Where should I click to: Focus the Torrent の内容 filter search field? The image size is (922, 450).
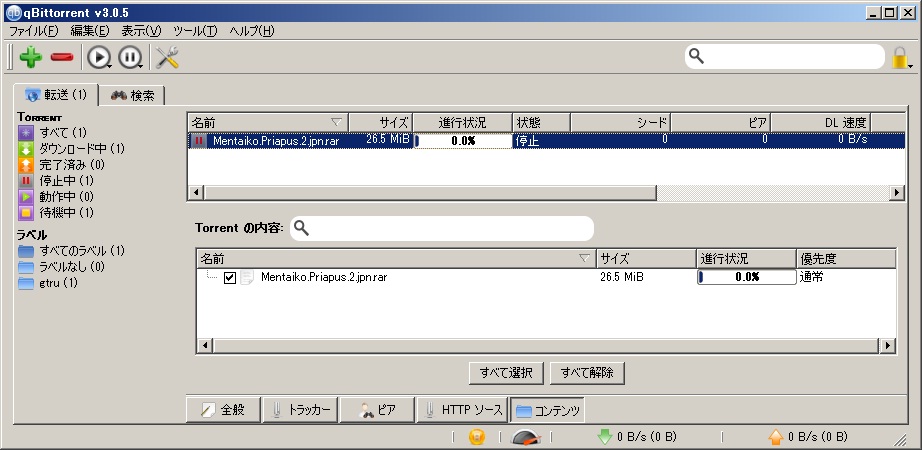pos(450,228)
